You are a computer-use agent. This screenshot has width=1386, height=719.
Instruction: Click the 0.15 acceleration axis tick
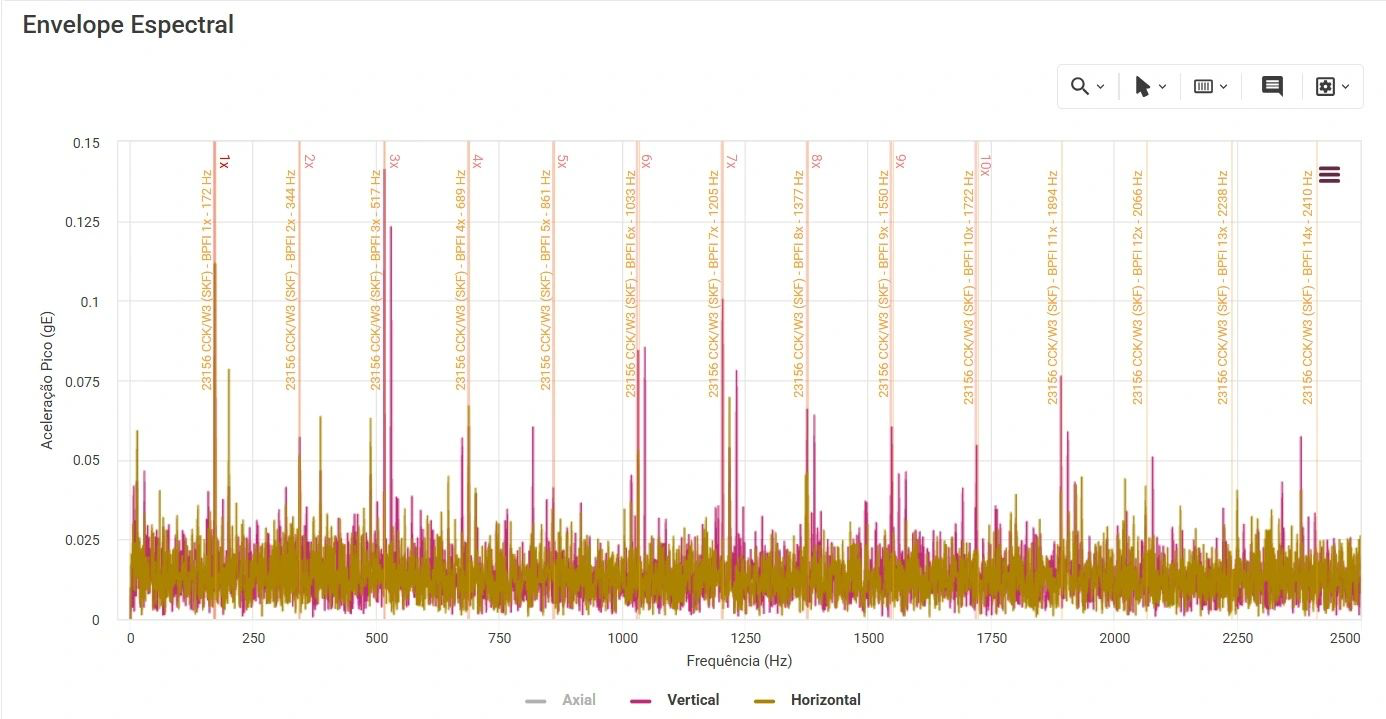[x=86, y=143]
